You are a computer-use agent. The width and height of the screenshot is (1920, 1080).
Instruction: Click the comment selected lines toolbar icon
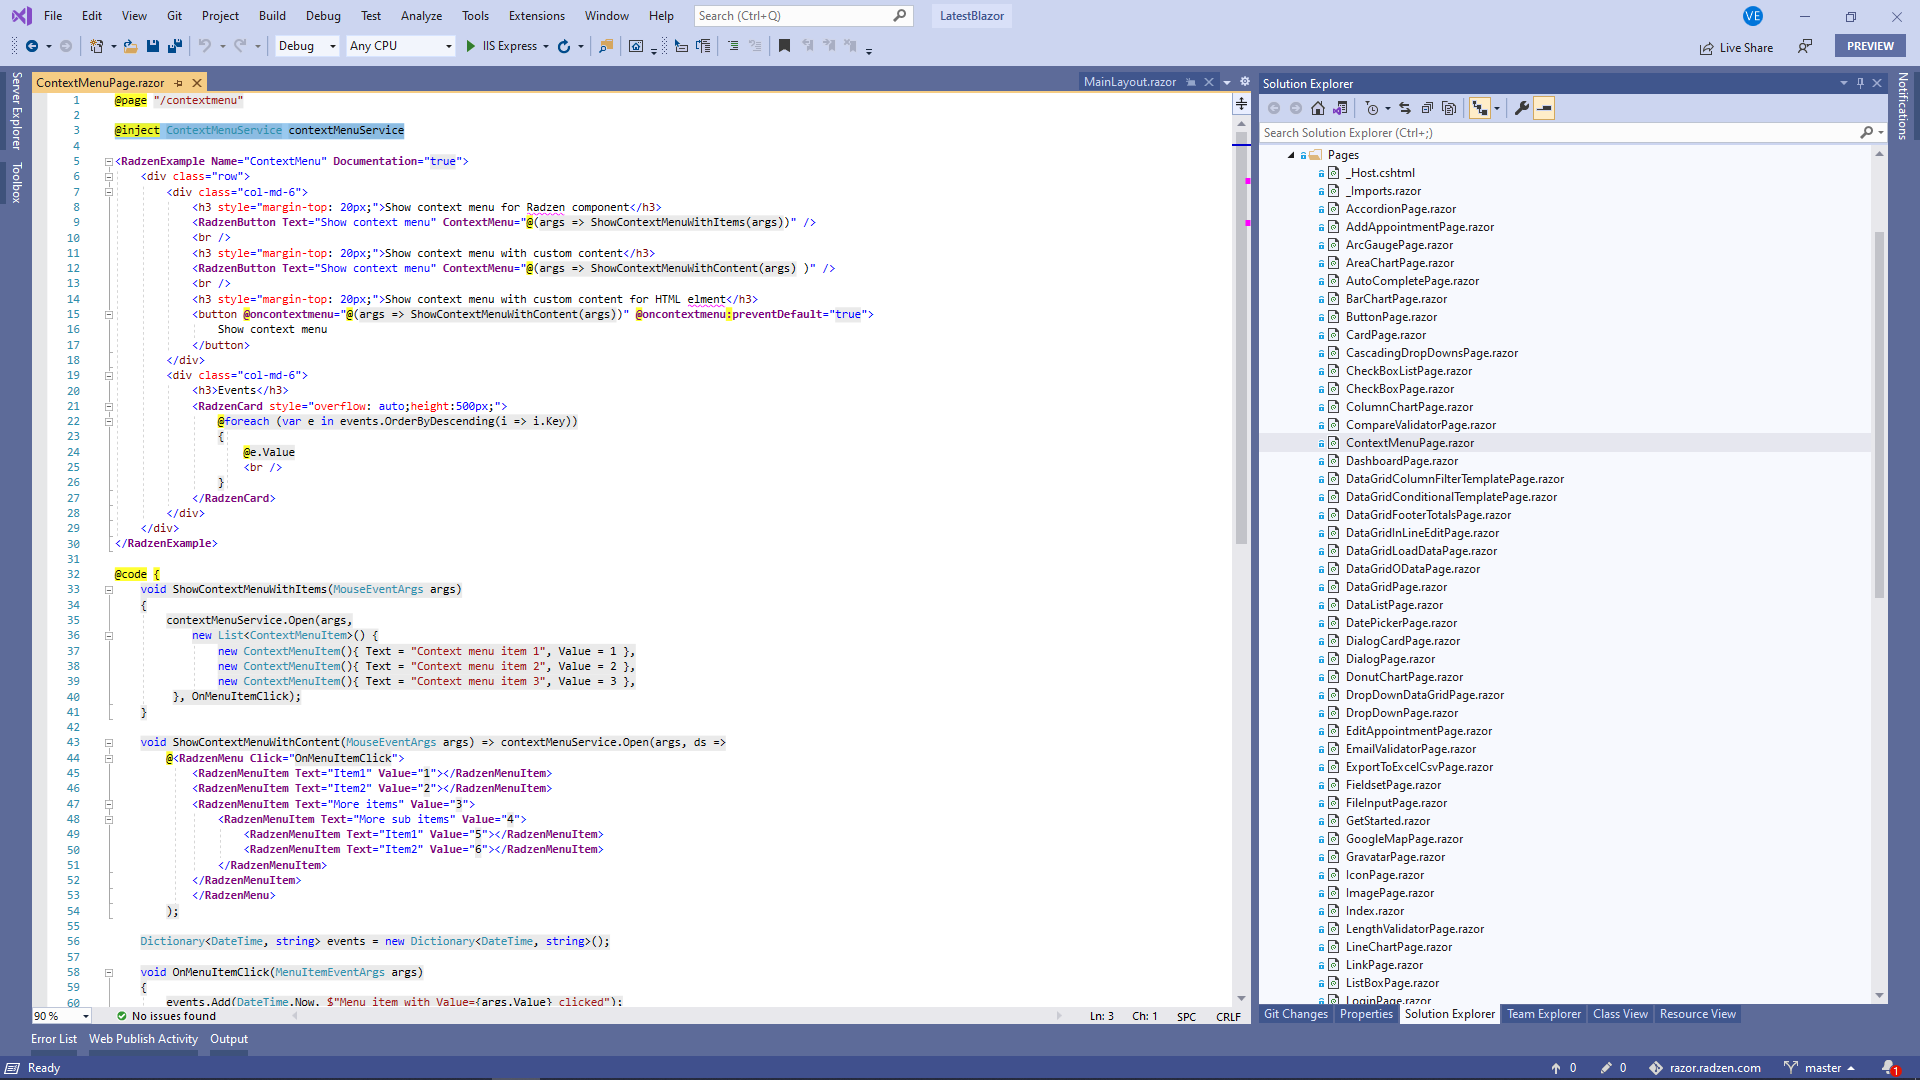(x=733, y=46)
